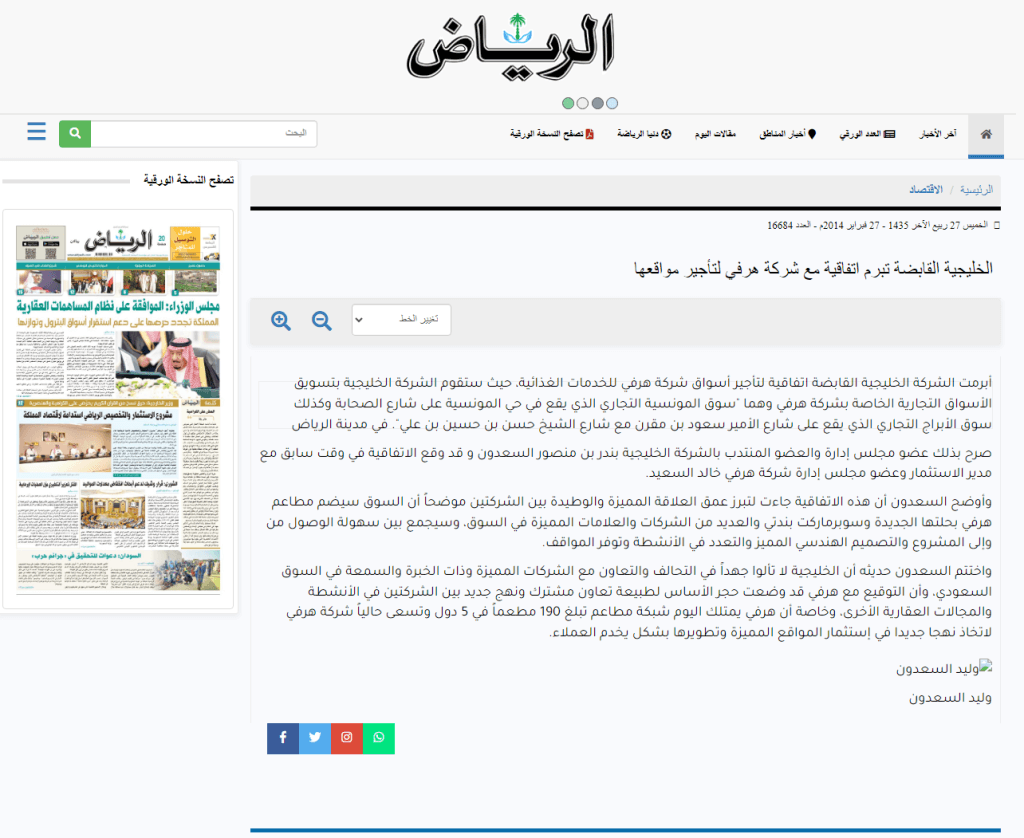The height and width of the screenshot is (838, 1024).
Task: Open آخر الأخبار menu item
Action: pos(938,134)
